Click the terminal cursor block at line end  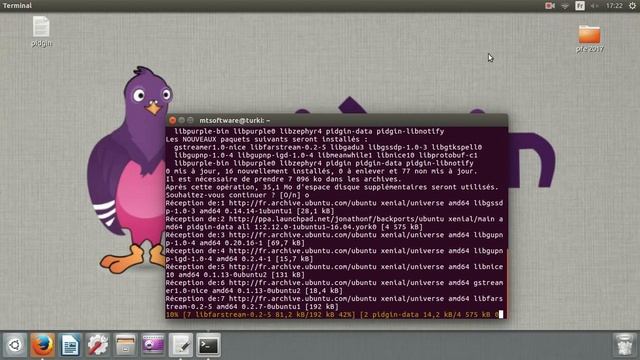coord(501,314)
